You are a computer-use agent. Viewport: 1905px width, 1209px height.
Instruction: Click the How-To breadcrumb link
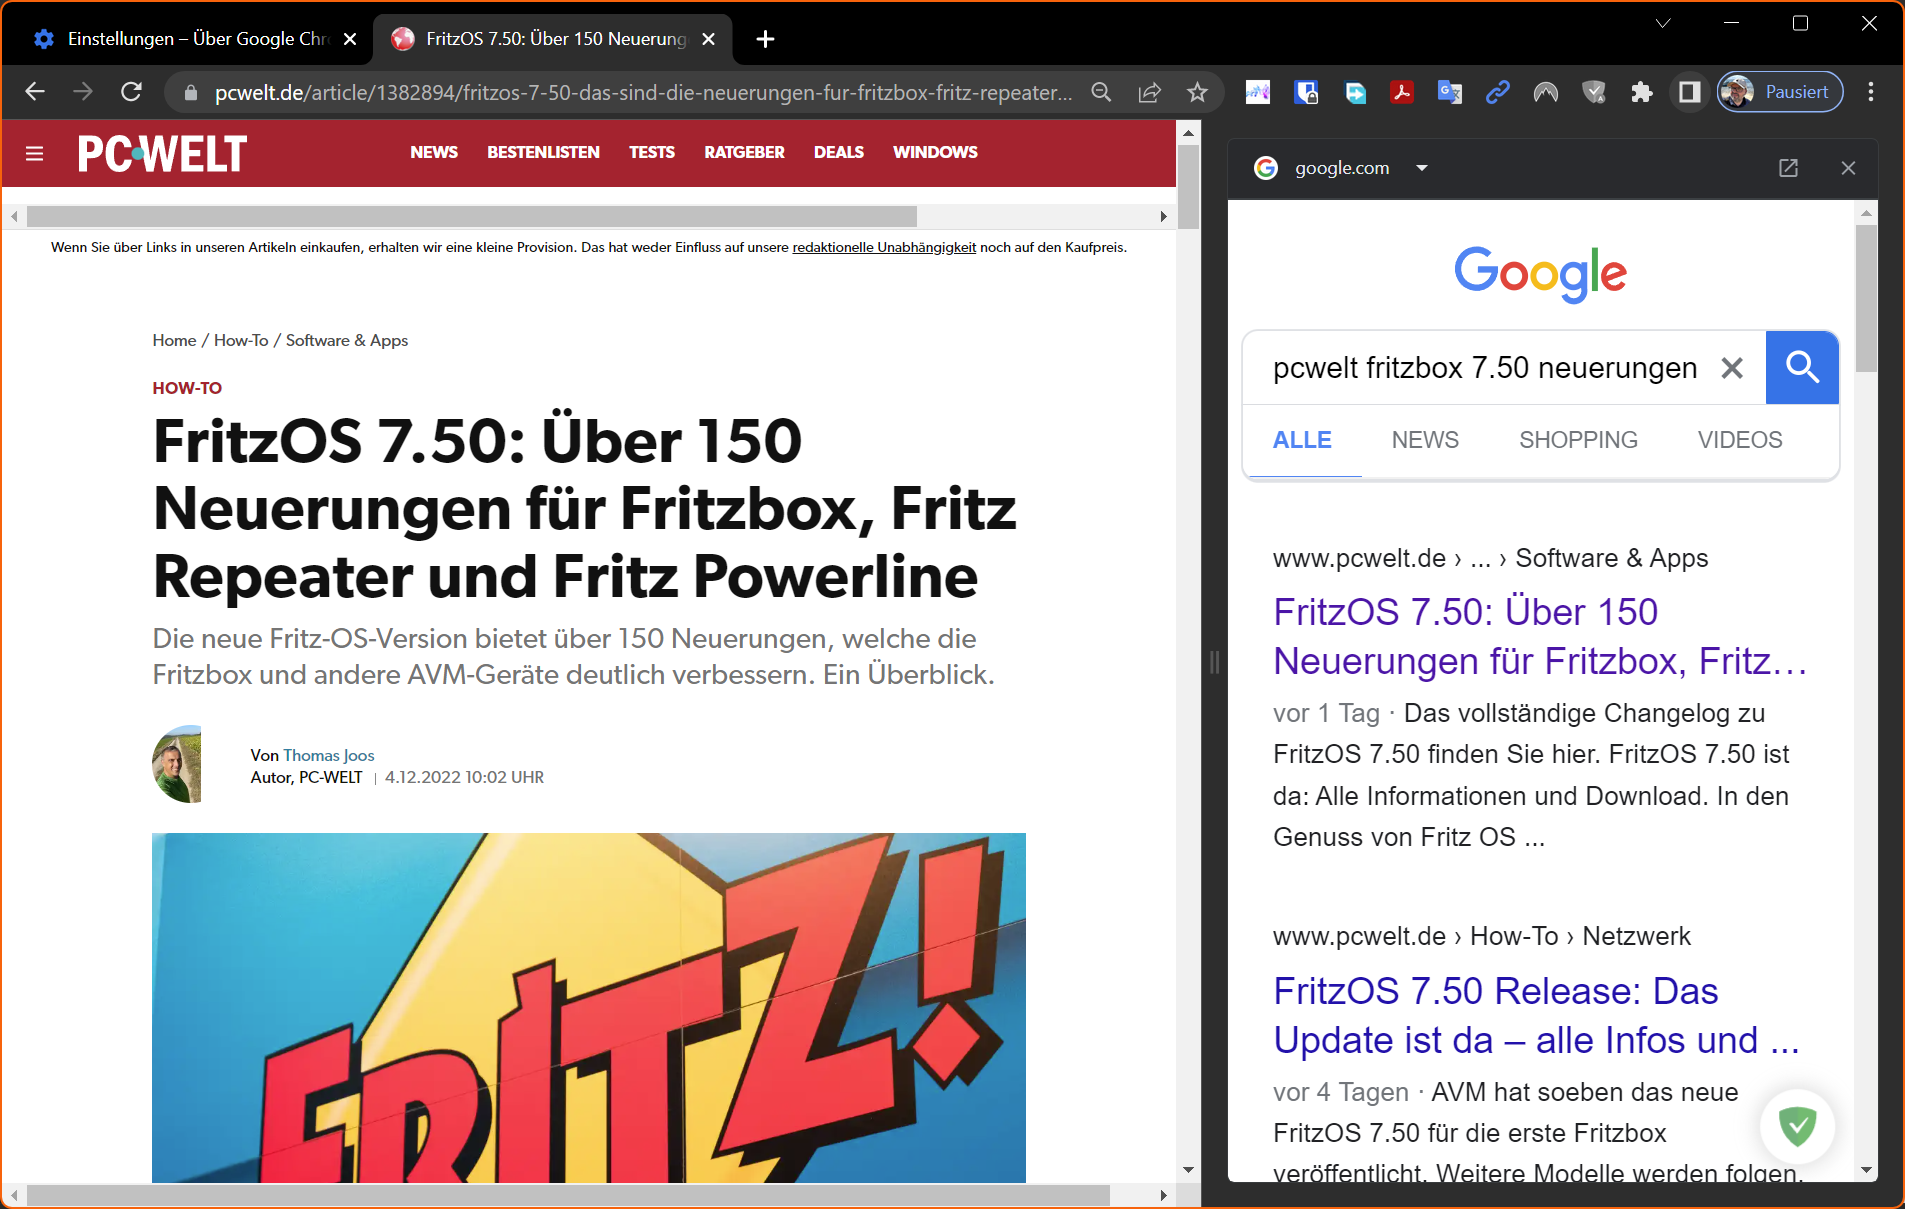(x=241, y=340)
